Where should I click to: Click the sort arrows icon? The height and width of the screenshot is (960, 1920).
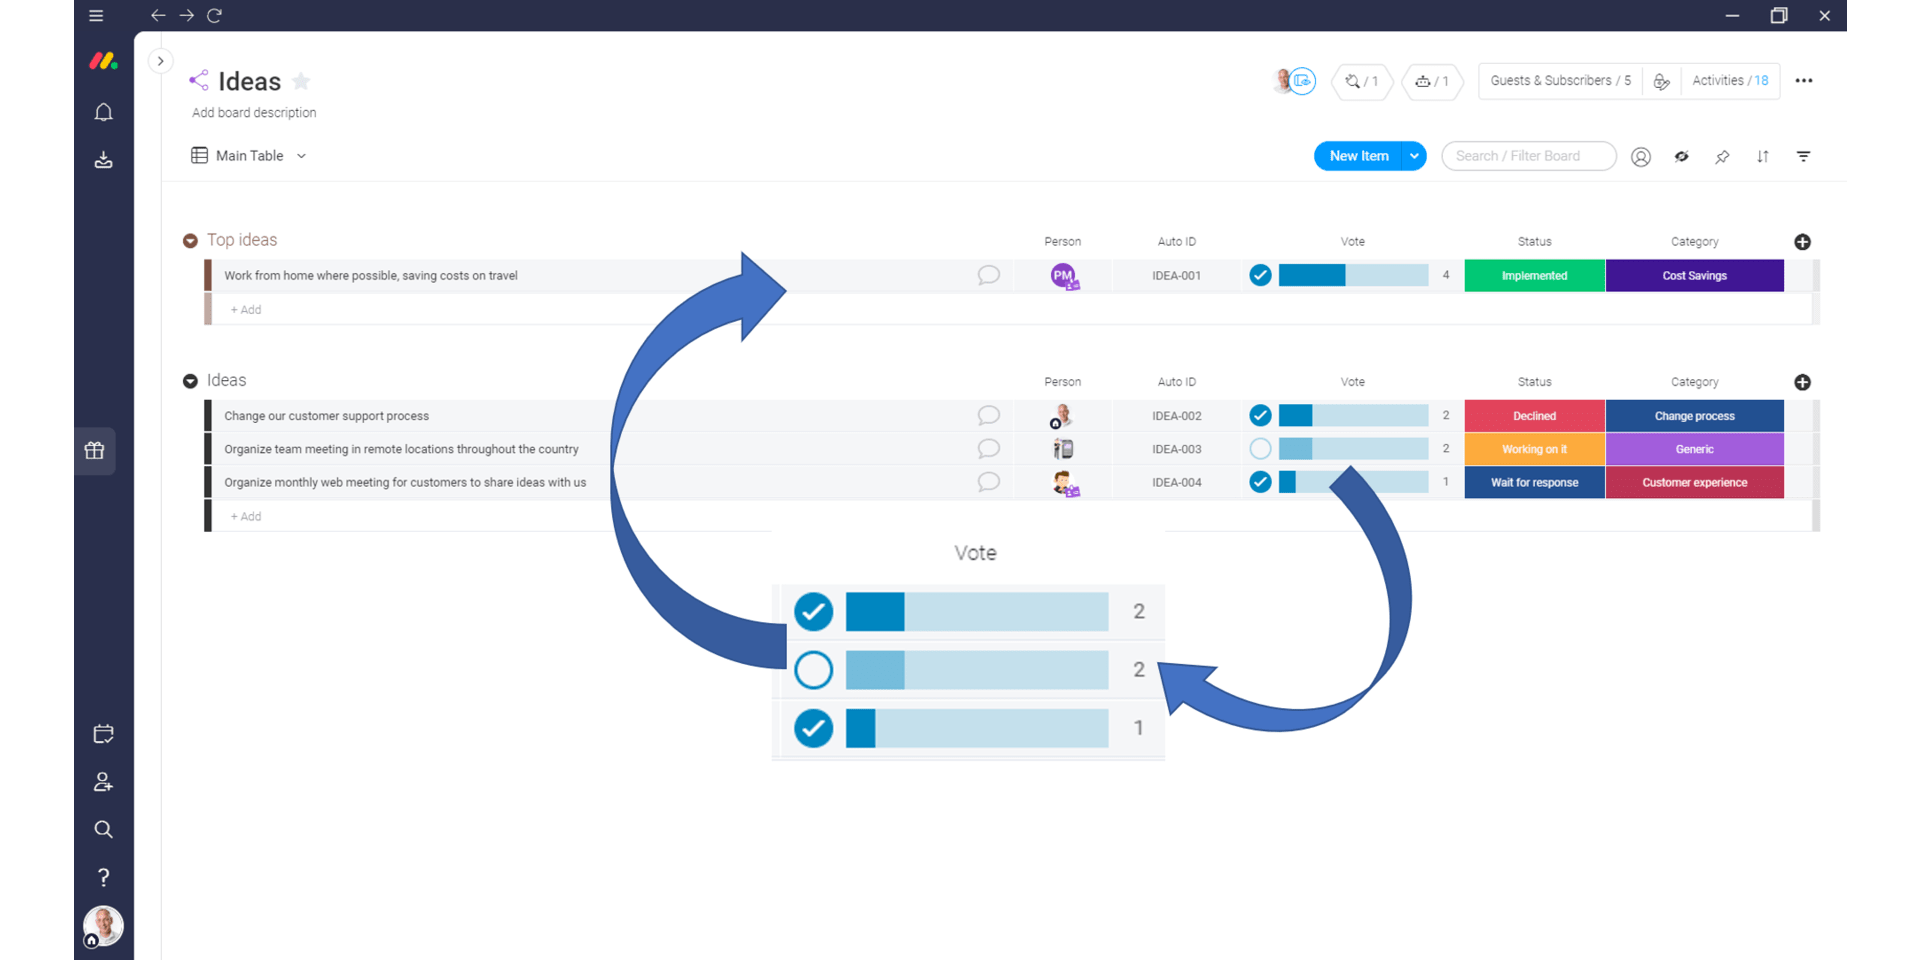pos(1763,157)
